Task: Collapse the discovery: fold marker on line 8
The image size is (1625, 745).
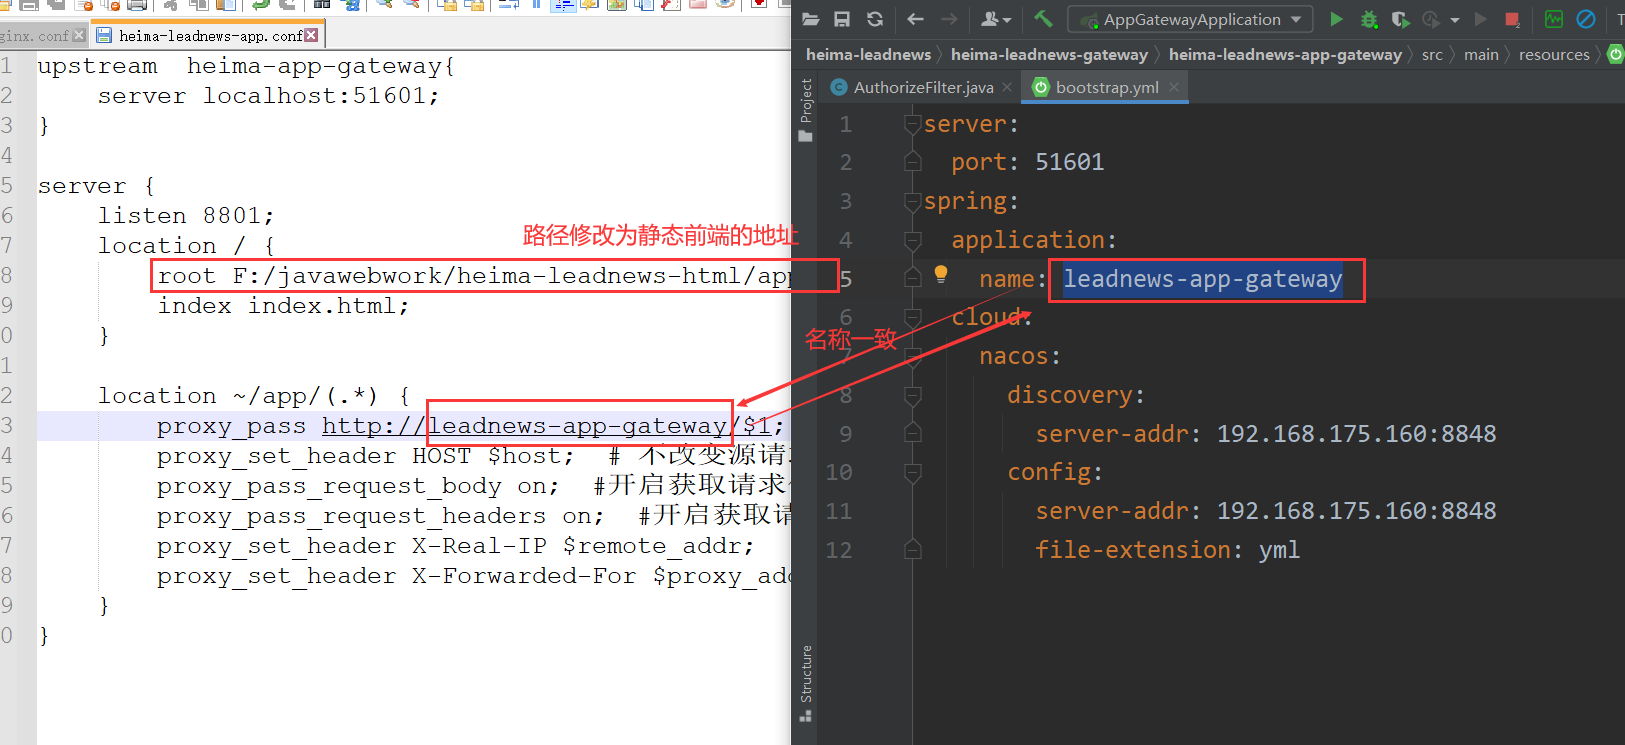Action: [x=912, y=396]
